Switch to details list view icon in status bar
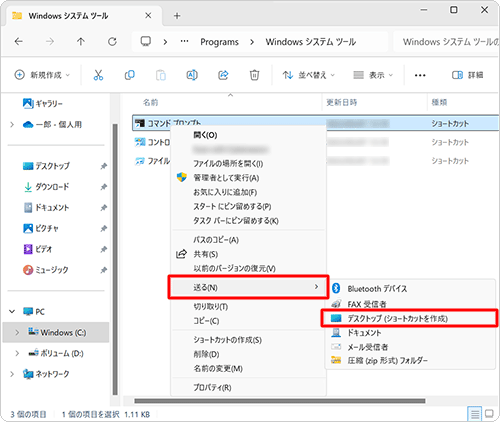This screenshot has height=422, width=500. coord(475,414)
